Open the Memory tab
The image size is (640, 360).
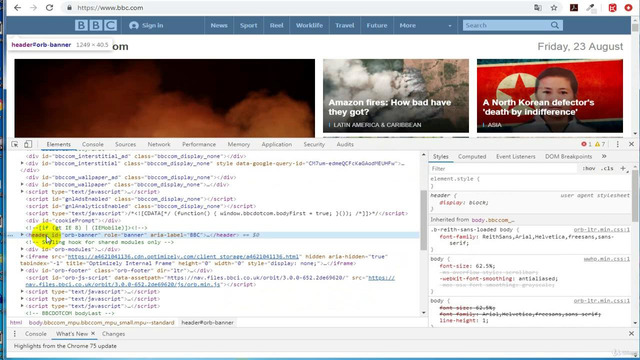(239, 144)
